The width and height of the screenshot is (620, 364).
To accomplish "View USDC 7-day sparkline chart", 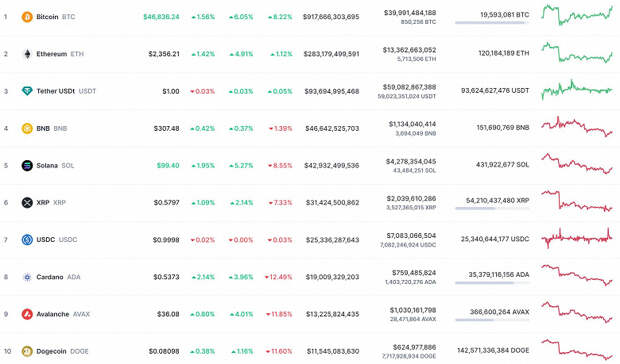I will [x=577, y=238].
